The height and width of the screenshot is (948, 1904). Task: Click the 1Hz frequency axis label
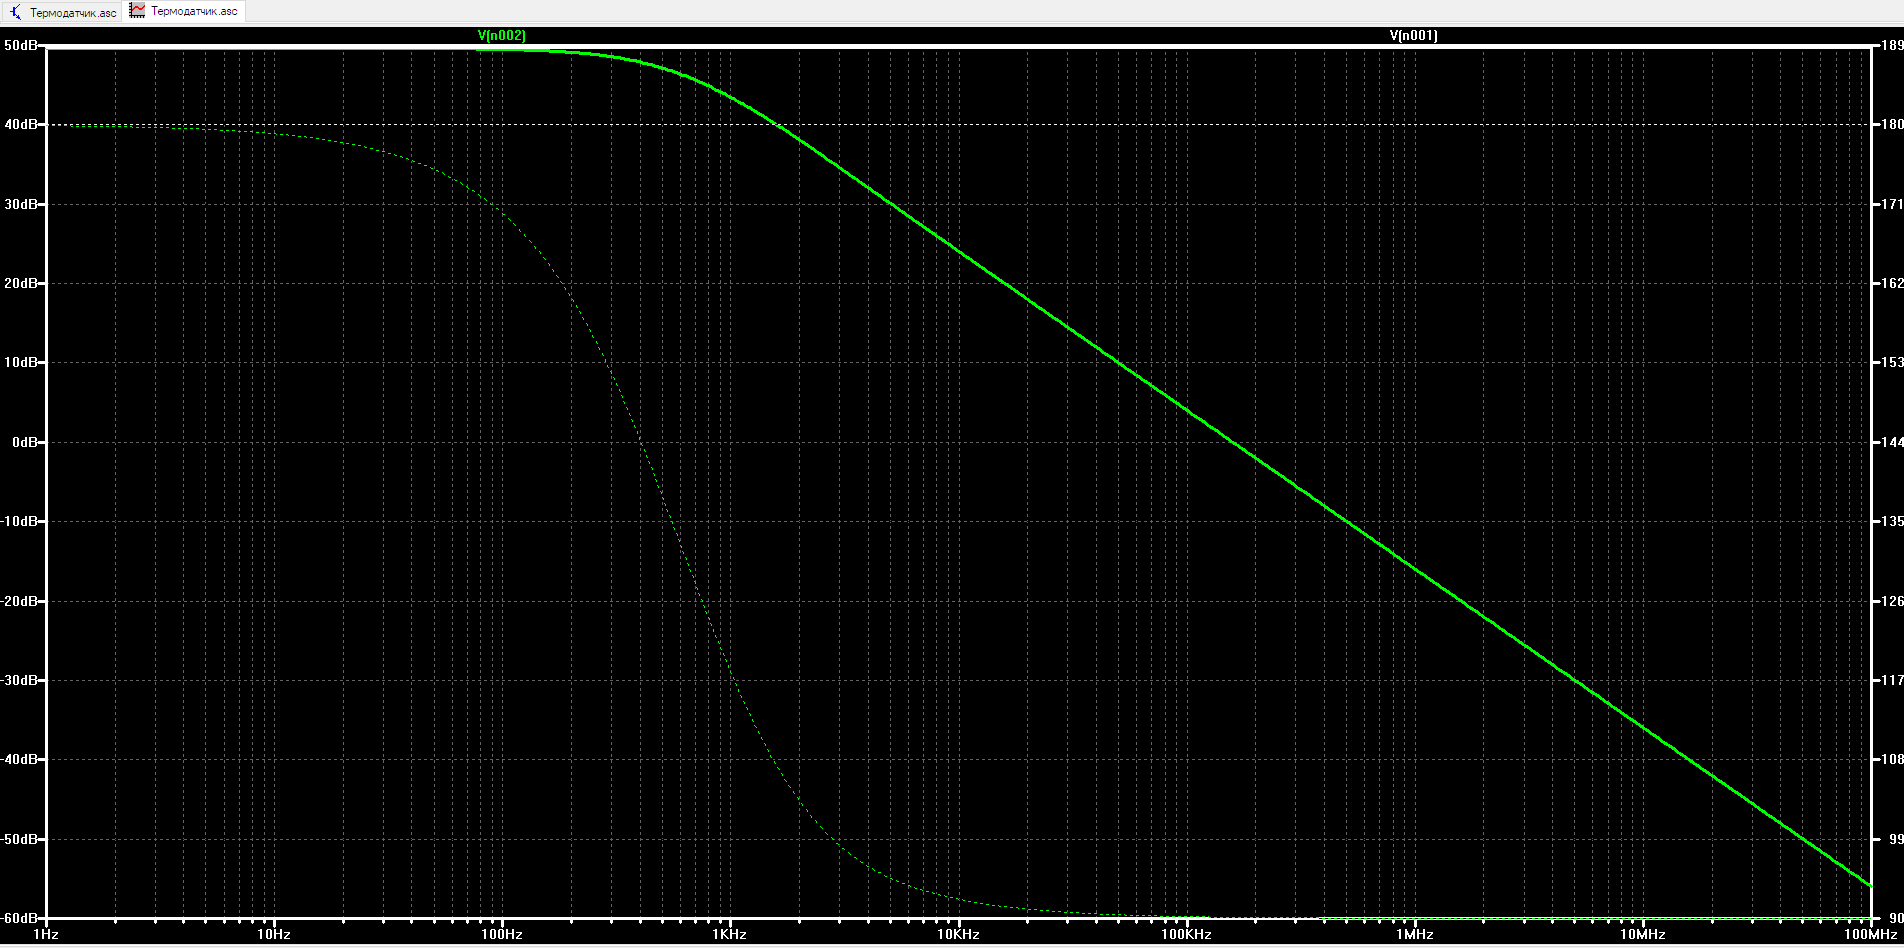(x=46, y=935)
